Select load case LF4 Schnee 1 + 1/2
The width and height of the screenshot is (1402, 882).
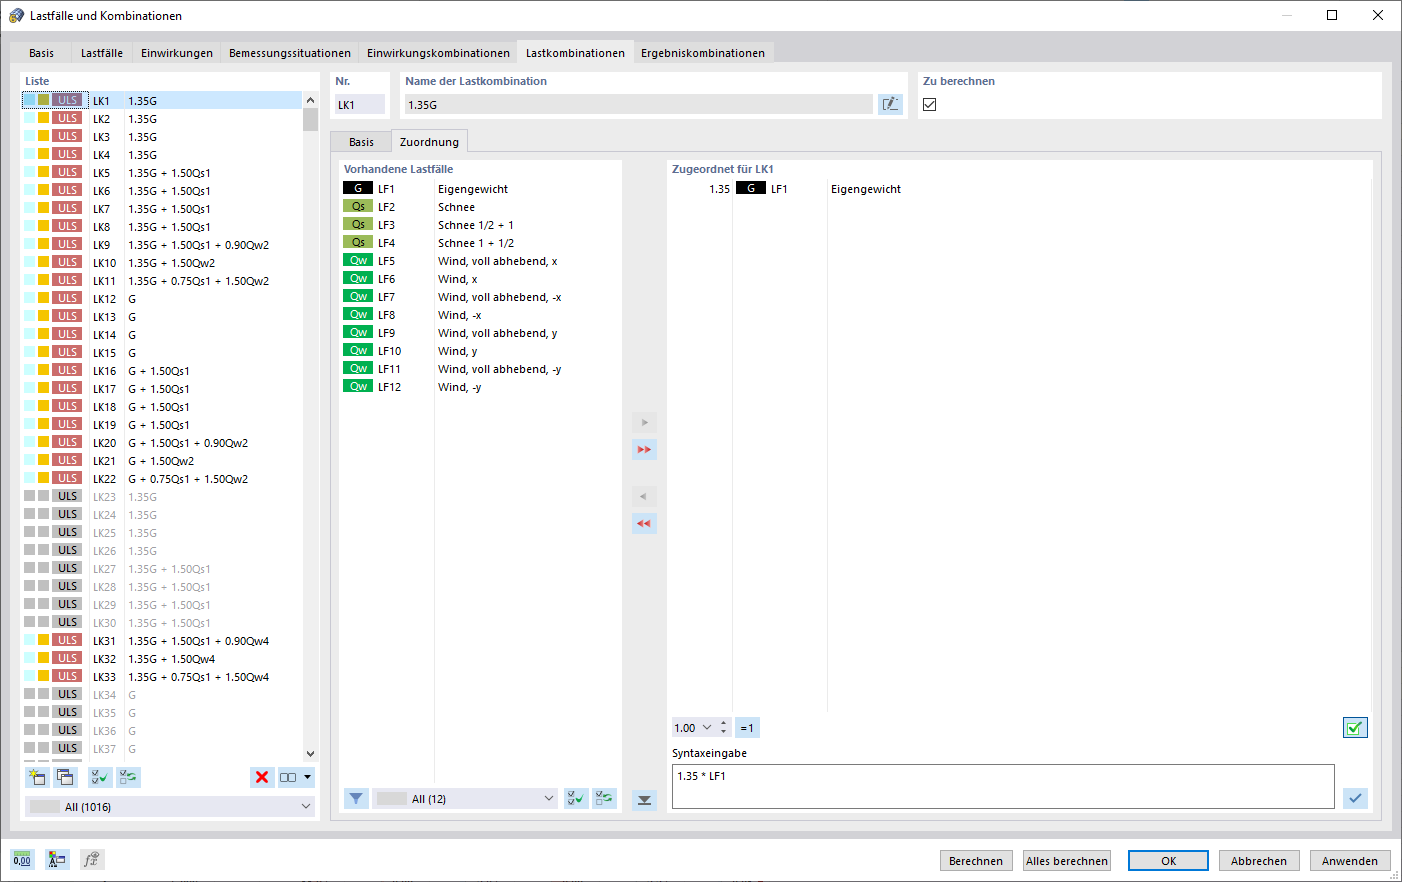point(480,243)
